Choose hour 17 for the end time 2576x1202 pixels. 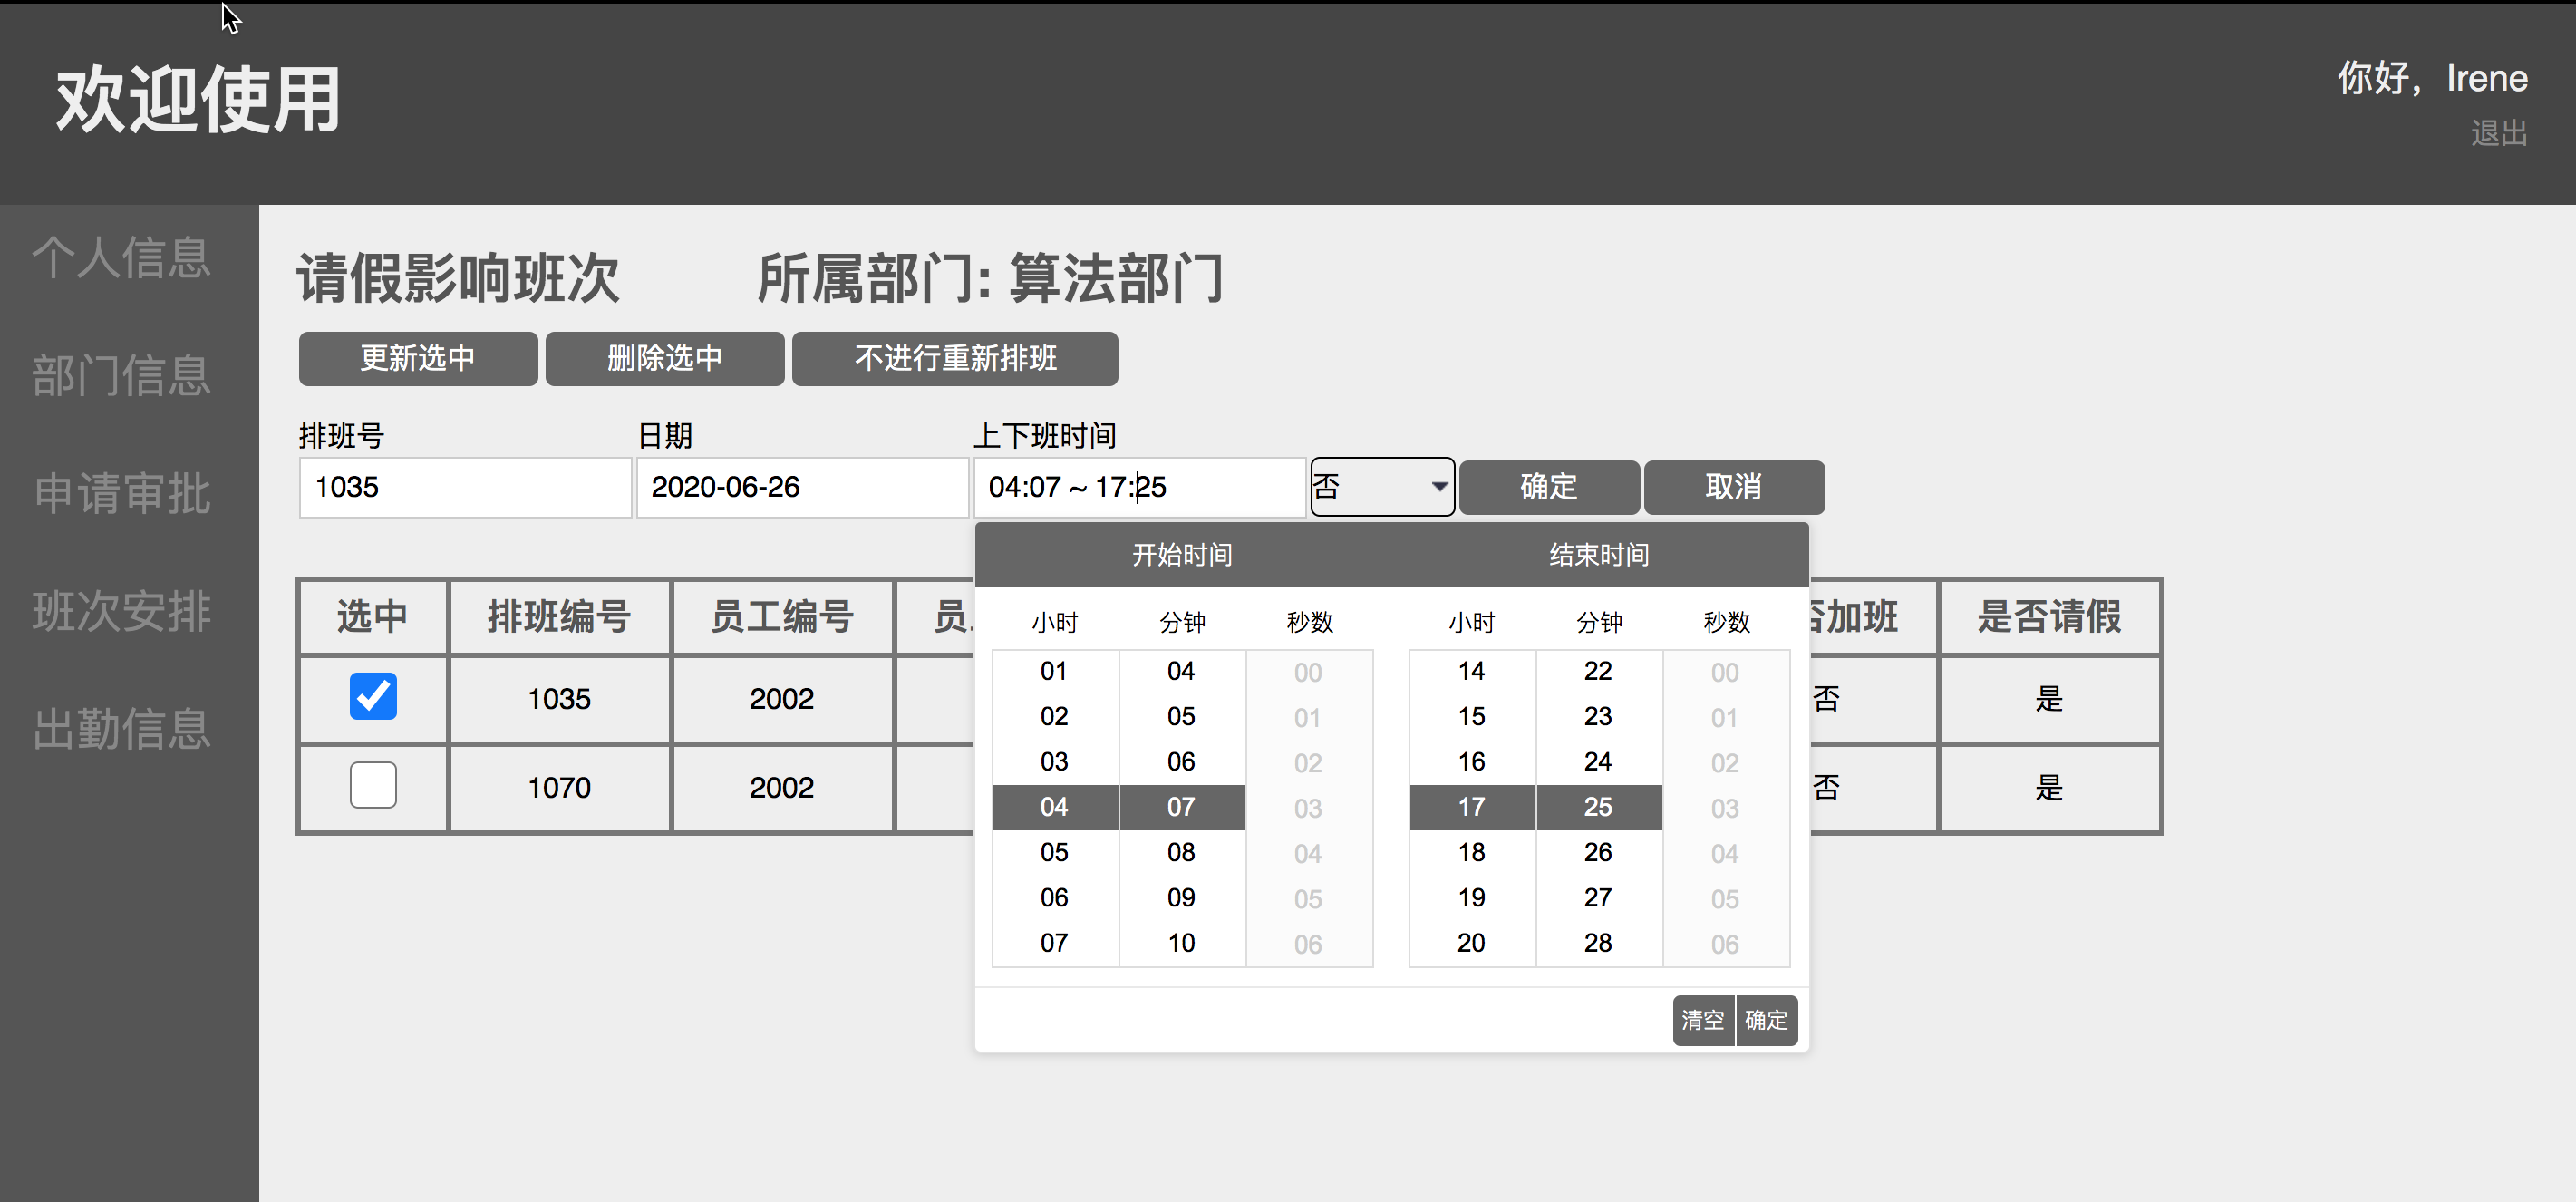(1470, 807)
